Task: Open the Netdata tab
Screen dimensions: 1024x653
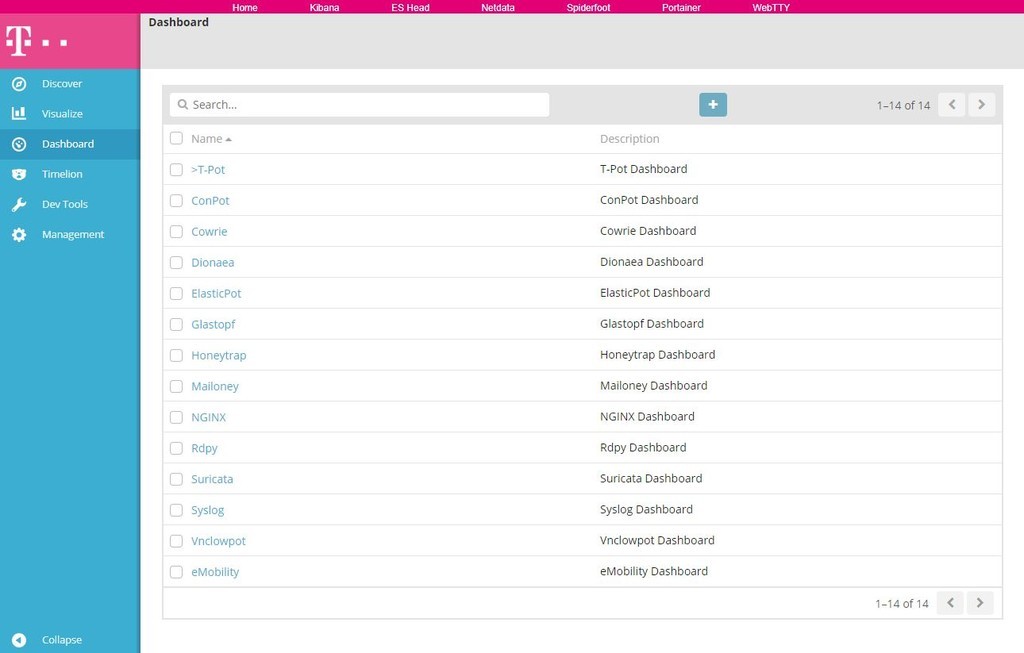Action: tap(498, 8)
